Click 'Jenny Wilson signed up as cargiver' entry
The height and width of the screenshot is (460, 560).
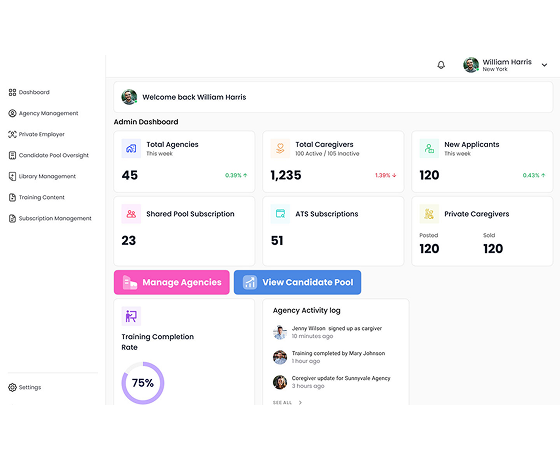coord(337,329)
